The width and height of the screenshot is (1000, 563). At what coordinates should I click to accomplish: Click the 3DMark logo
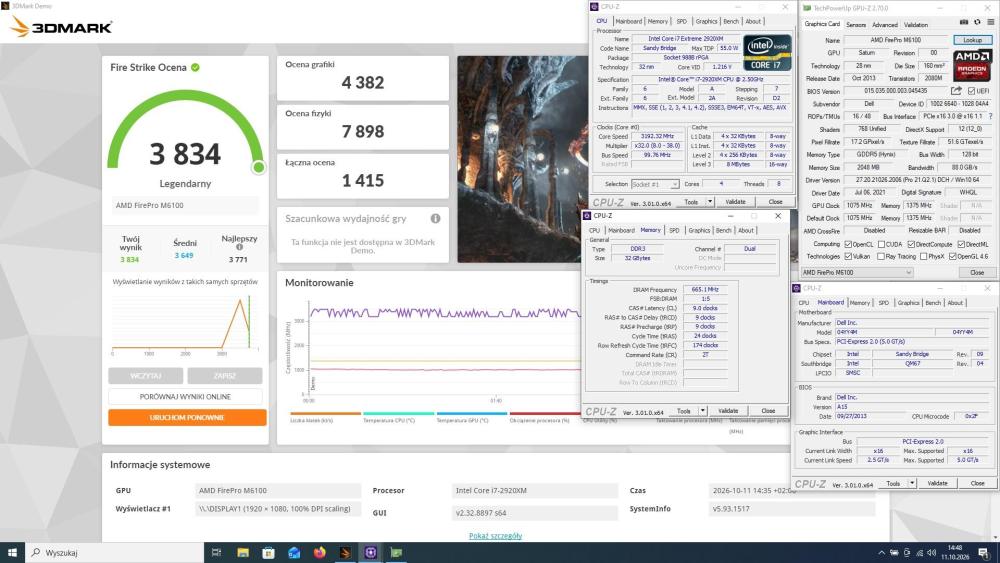(x=62, y=27)
